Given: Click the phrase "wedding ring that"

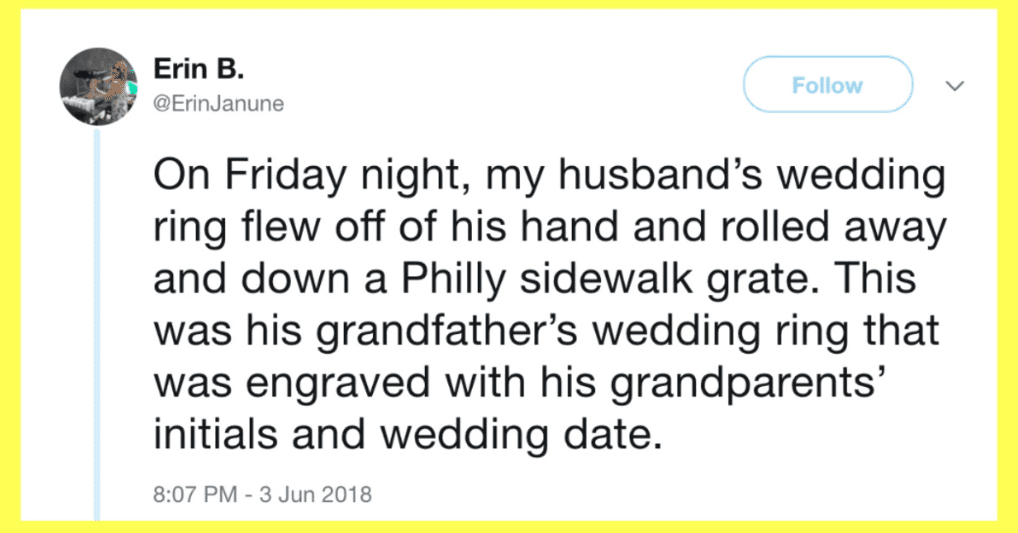Looking at the screenshot, I should [x=765, y=331].
